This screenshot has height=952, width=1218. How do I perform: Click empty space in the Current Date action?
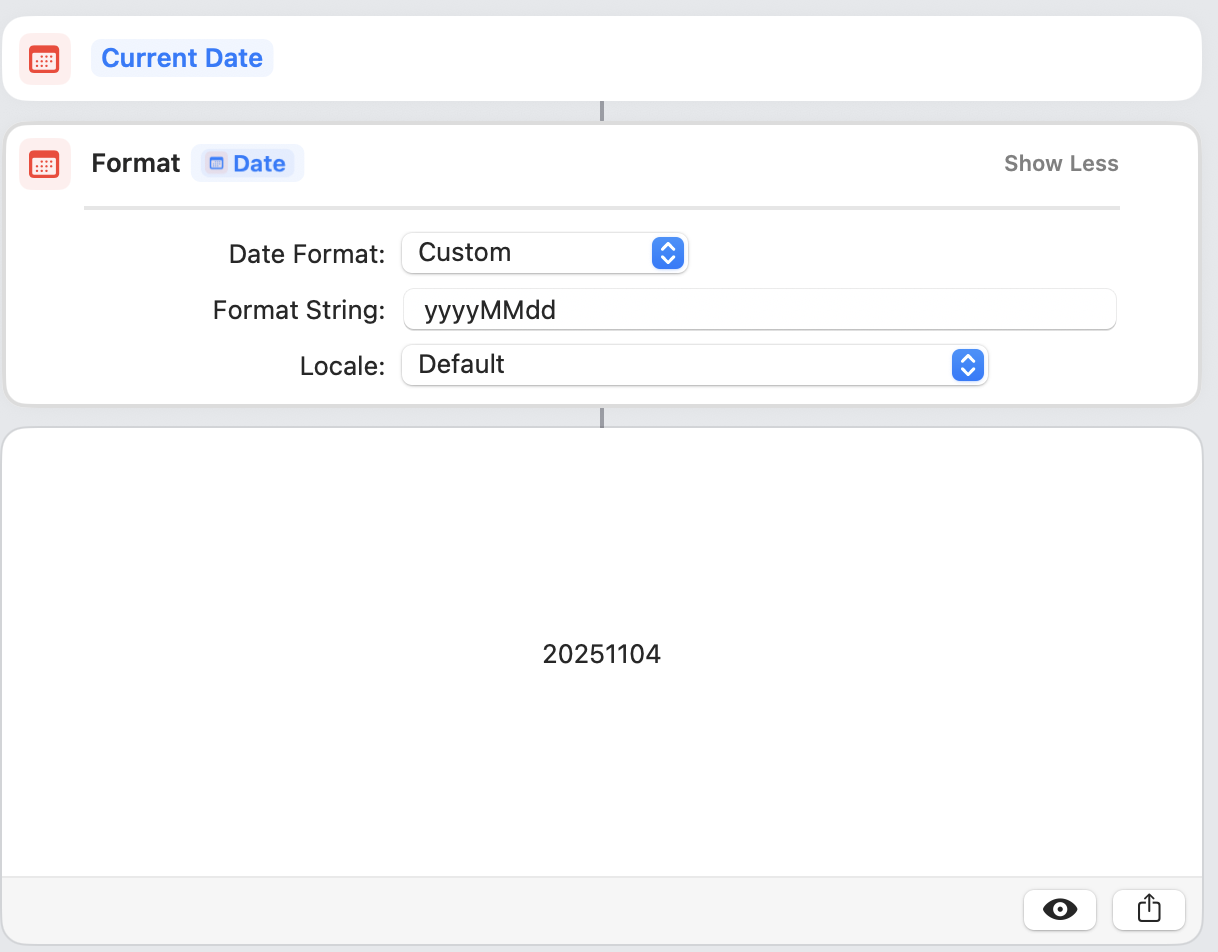[x=700, y=58]
